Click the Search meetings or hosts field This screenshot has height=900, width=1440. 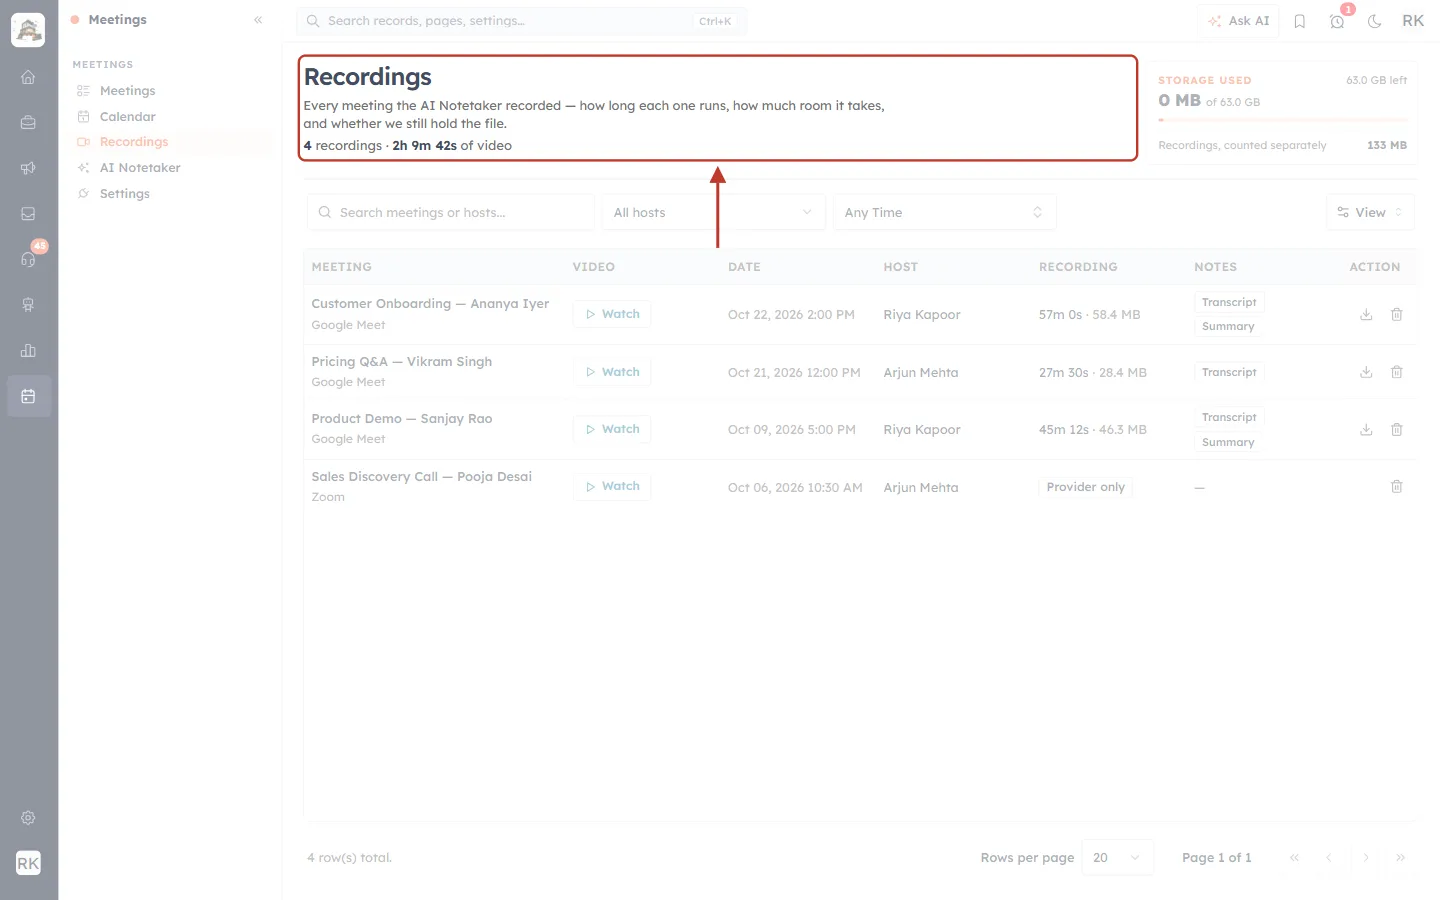(x=451, y=212)
